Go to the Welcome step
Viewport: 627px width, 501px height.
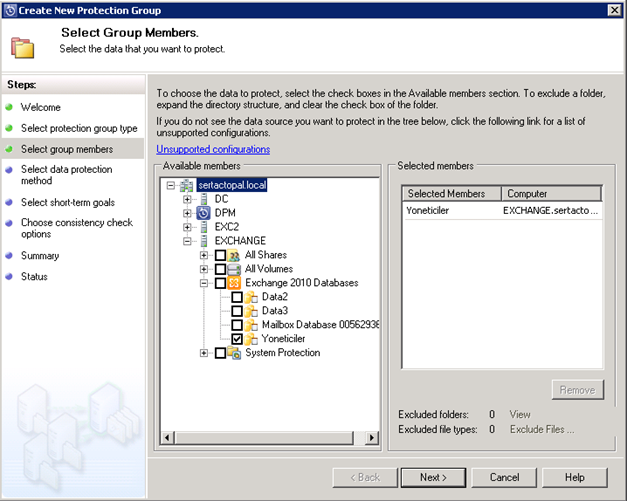(41, 107)
